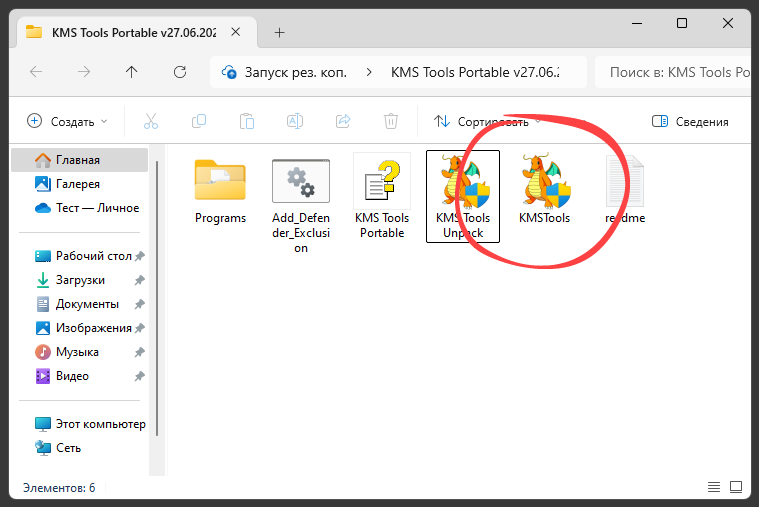Toggle the Сведения details pane
This screenshot has height=507, width=759.
pos(690,121)
